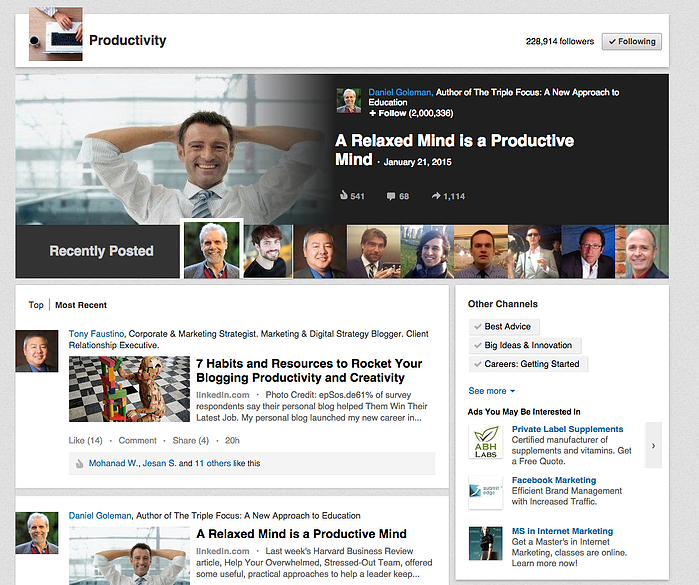Open Tony Faustino's avatar beside his post
This screenshot has width=699, height=585.
click(37, 351)
